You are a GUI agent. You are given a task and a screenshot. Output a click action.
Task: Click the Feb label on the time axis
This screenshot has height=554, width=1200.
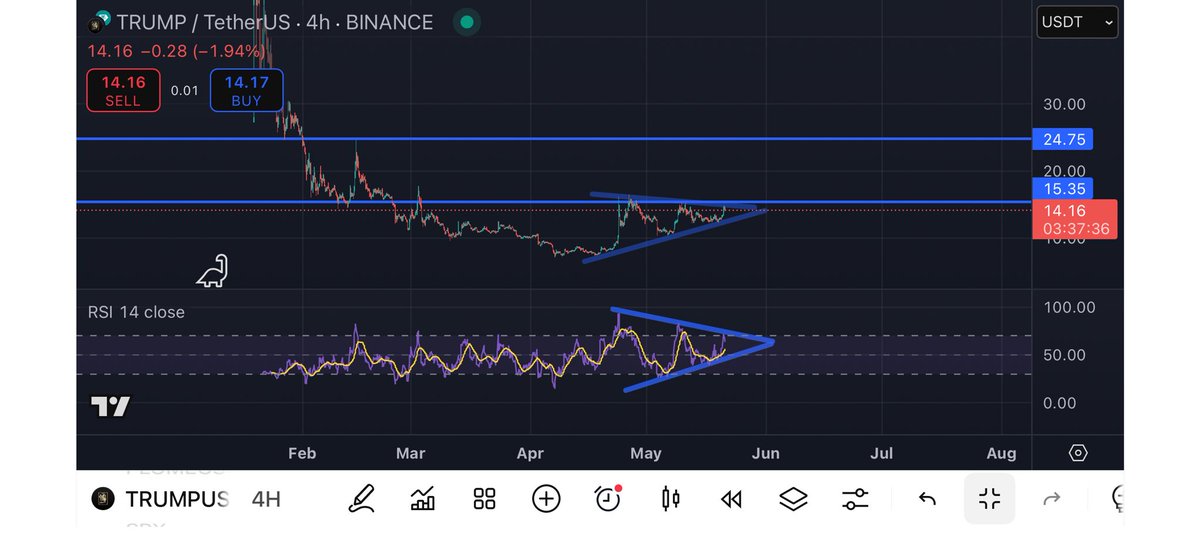[x=301, y=453]
